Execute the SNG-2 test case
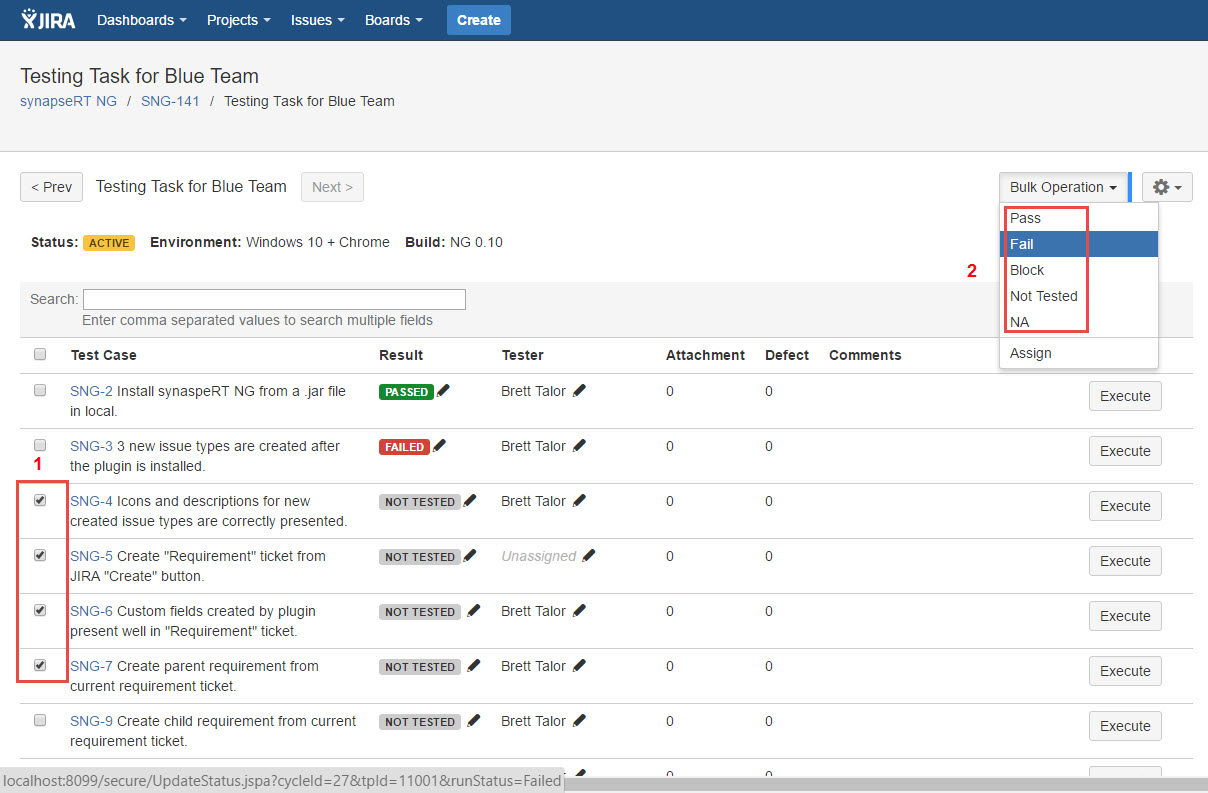The image size is (1208, 793). [x=1125, y=396]
